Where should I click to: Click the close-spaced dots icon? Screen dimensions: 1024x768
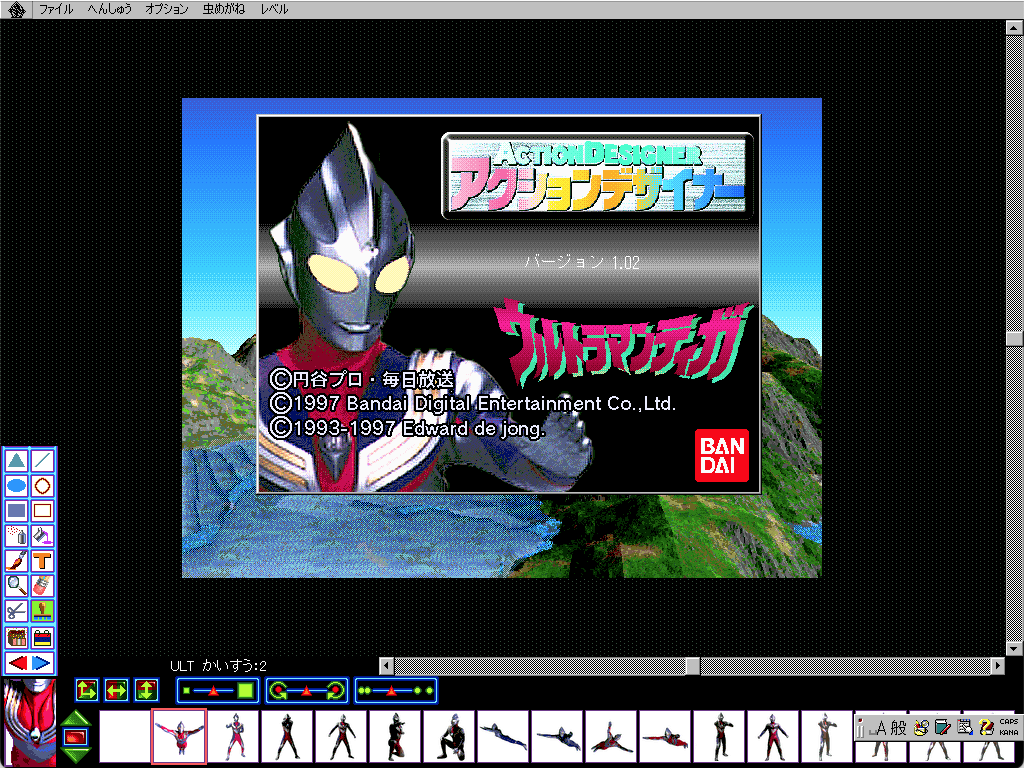(364, 690)
